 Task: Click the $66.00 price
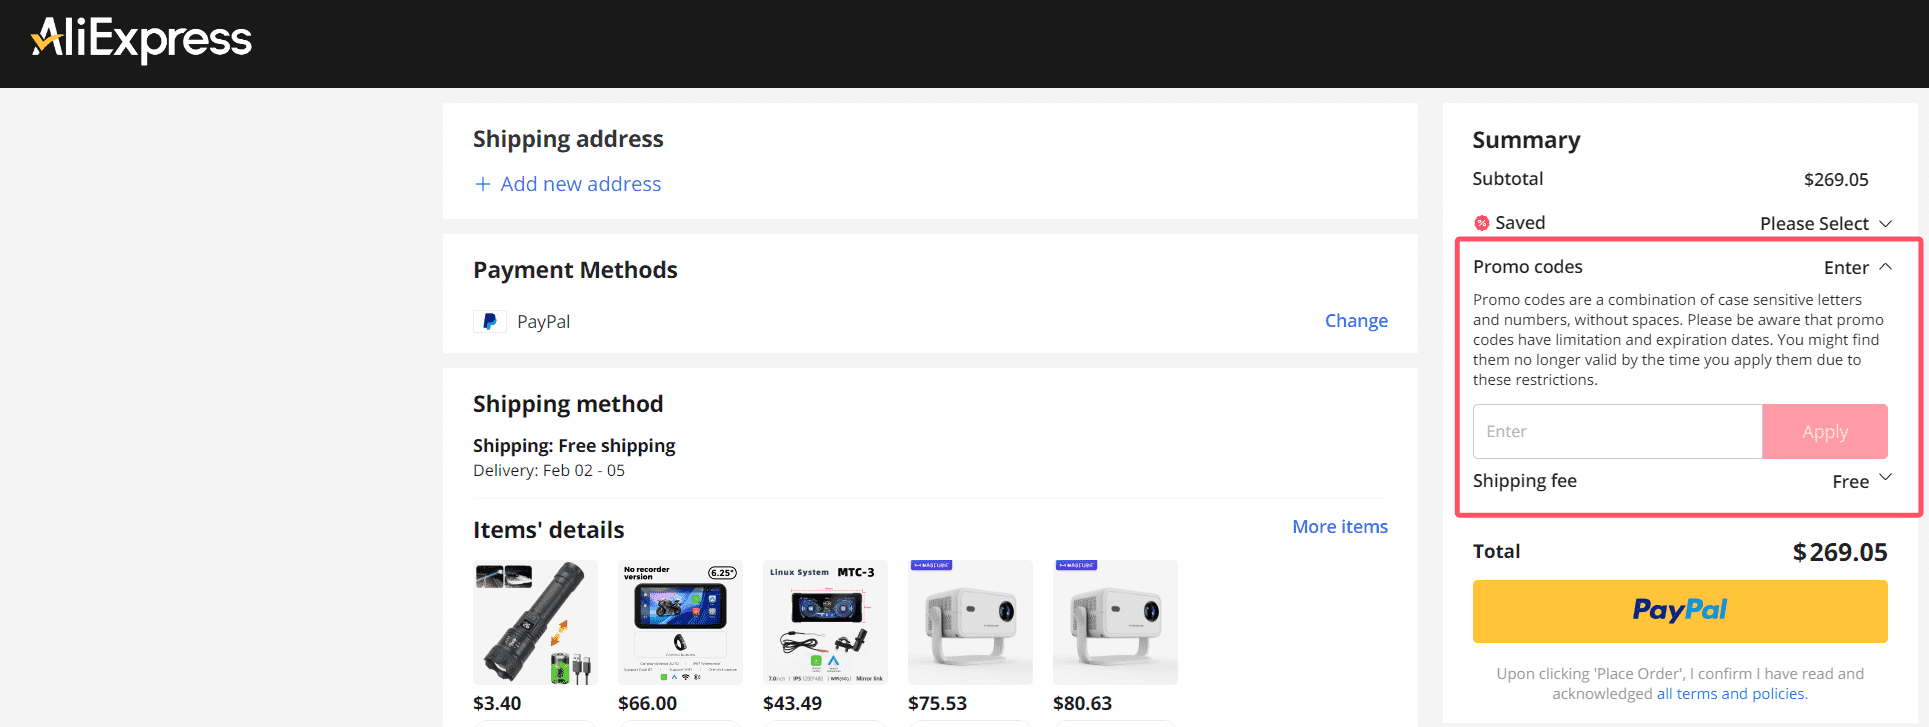coord(647,703)
